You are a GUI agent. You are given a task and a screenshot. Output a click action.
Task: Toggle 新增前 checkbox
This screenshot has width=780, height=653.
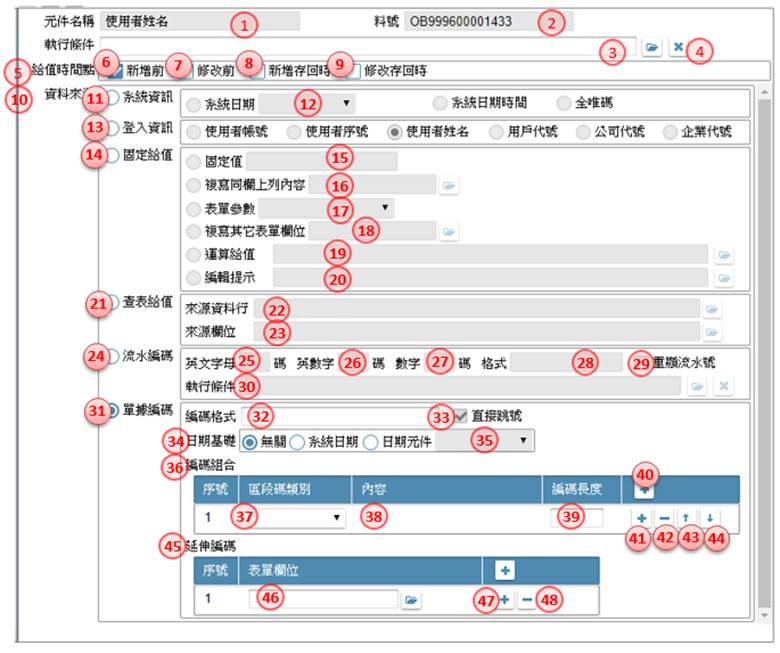(x=114, y=71)
